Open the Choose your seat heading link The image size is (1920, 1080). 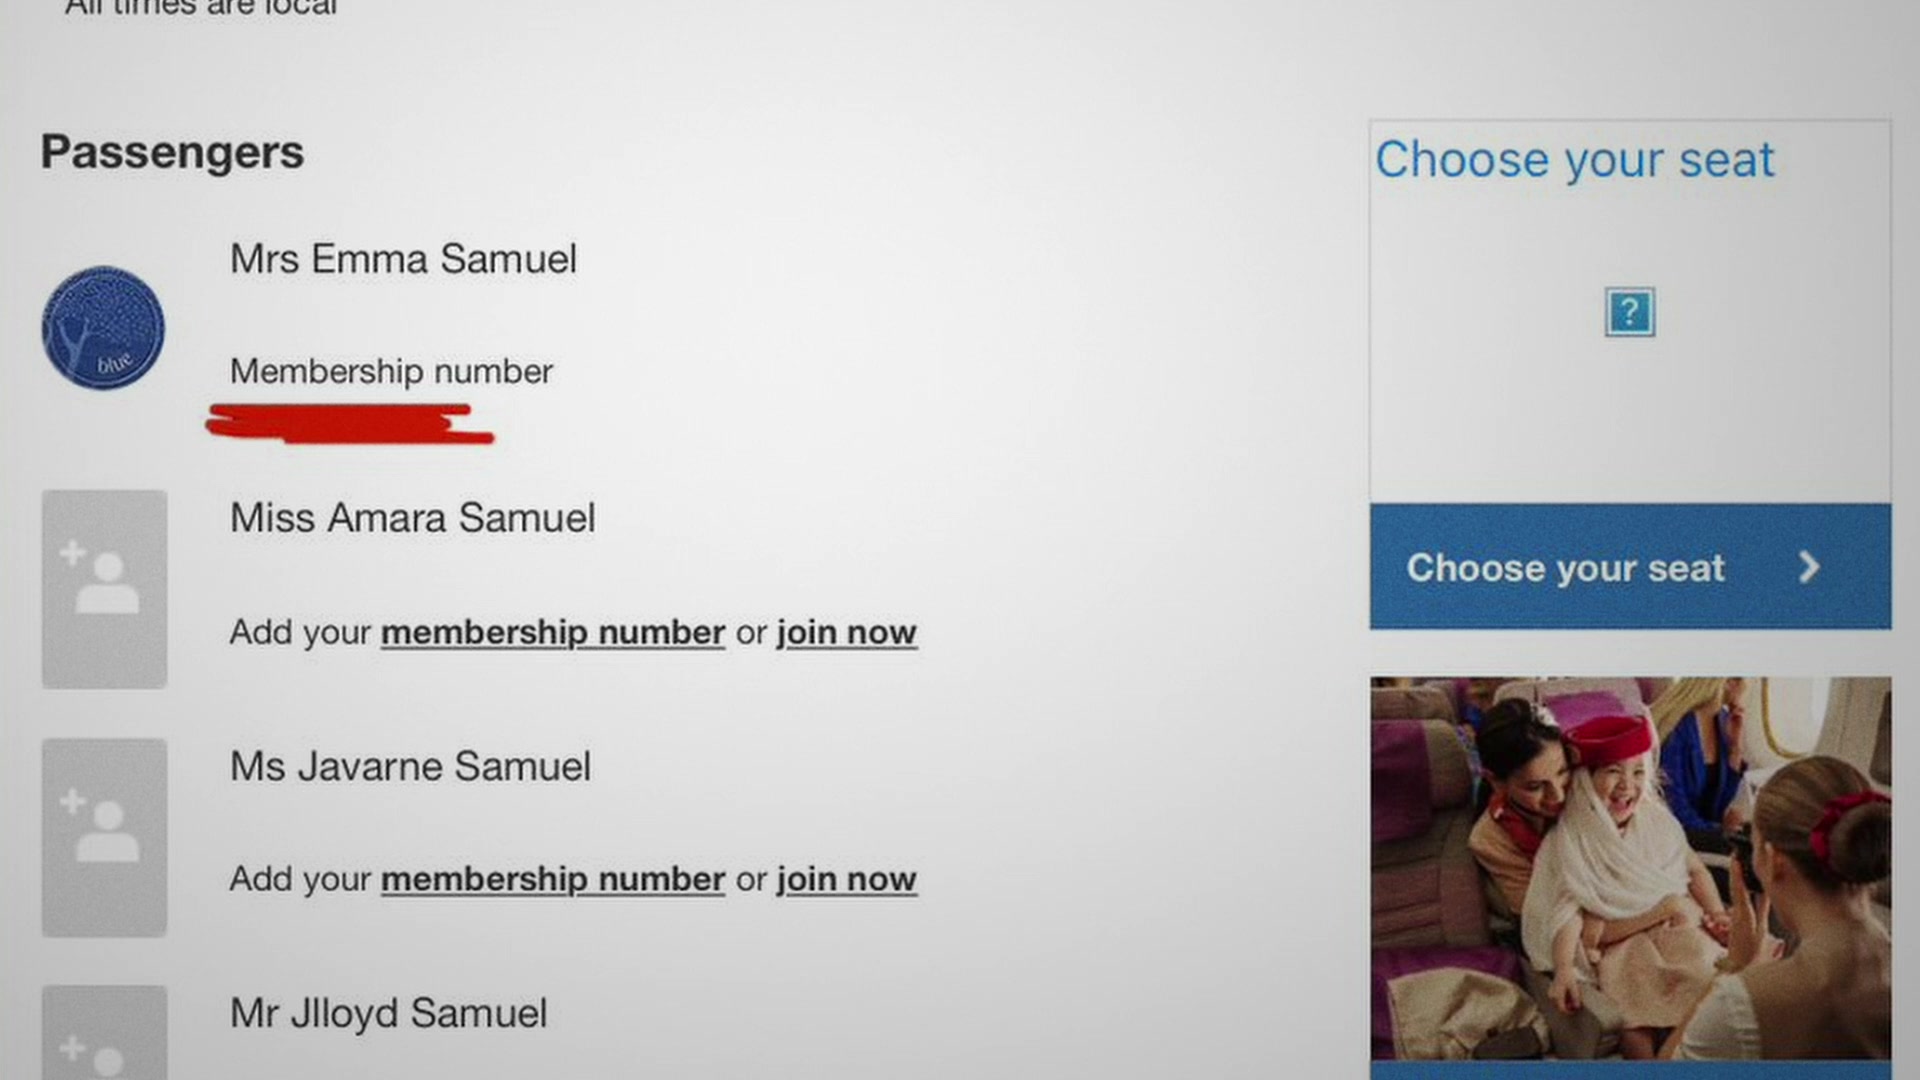tap(1574, 160)
